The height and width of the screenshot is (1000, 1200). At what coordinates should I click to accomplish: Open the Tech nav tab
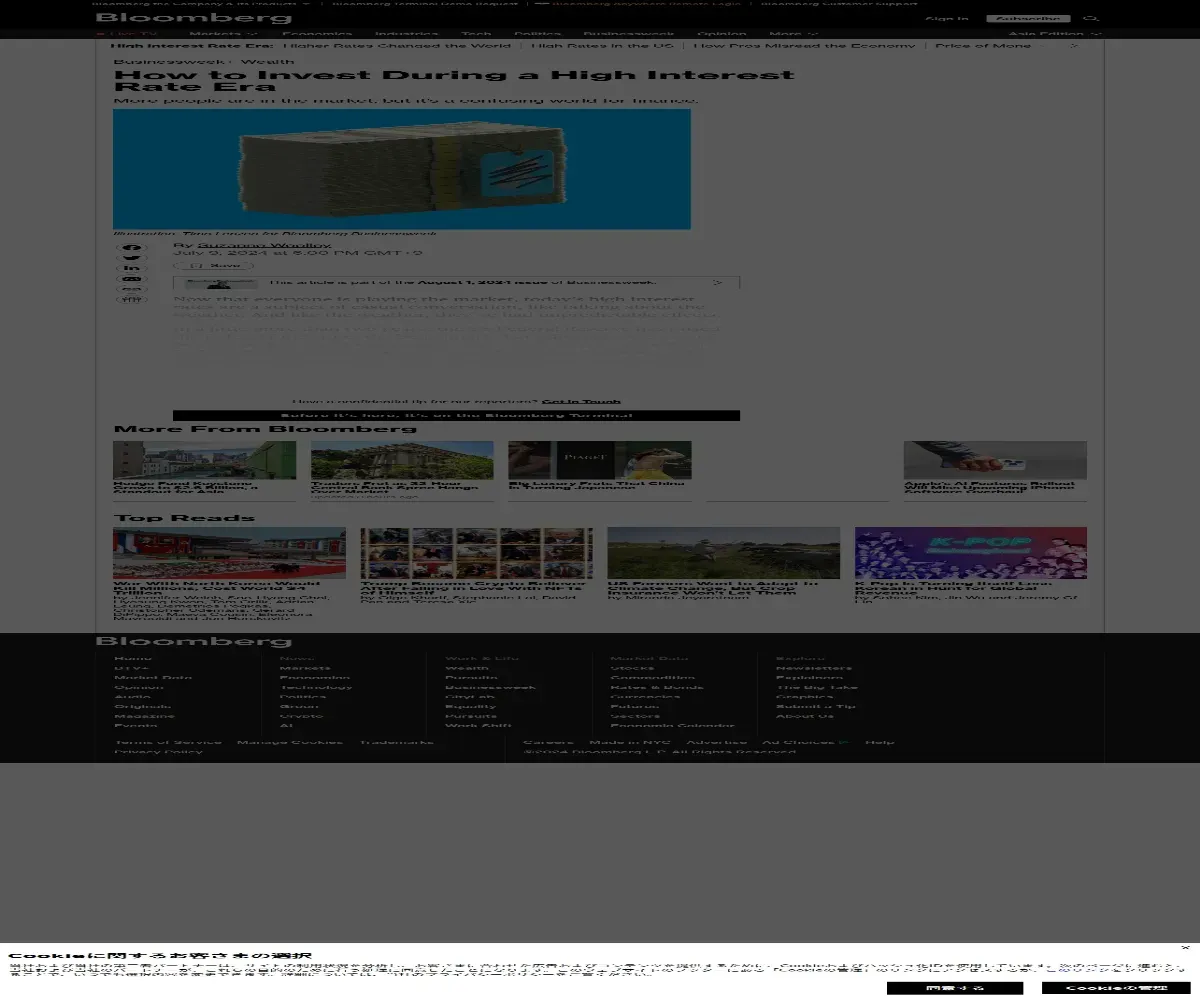(476, 34)
